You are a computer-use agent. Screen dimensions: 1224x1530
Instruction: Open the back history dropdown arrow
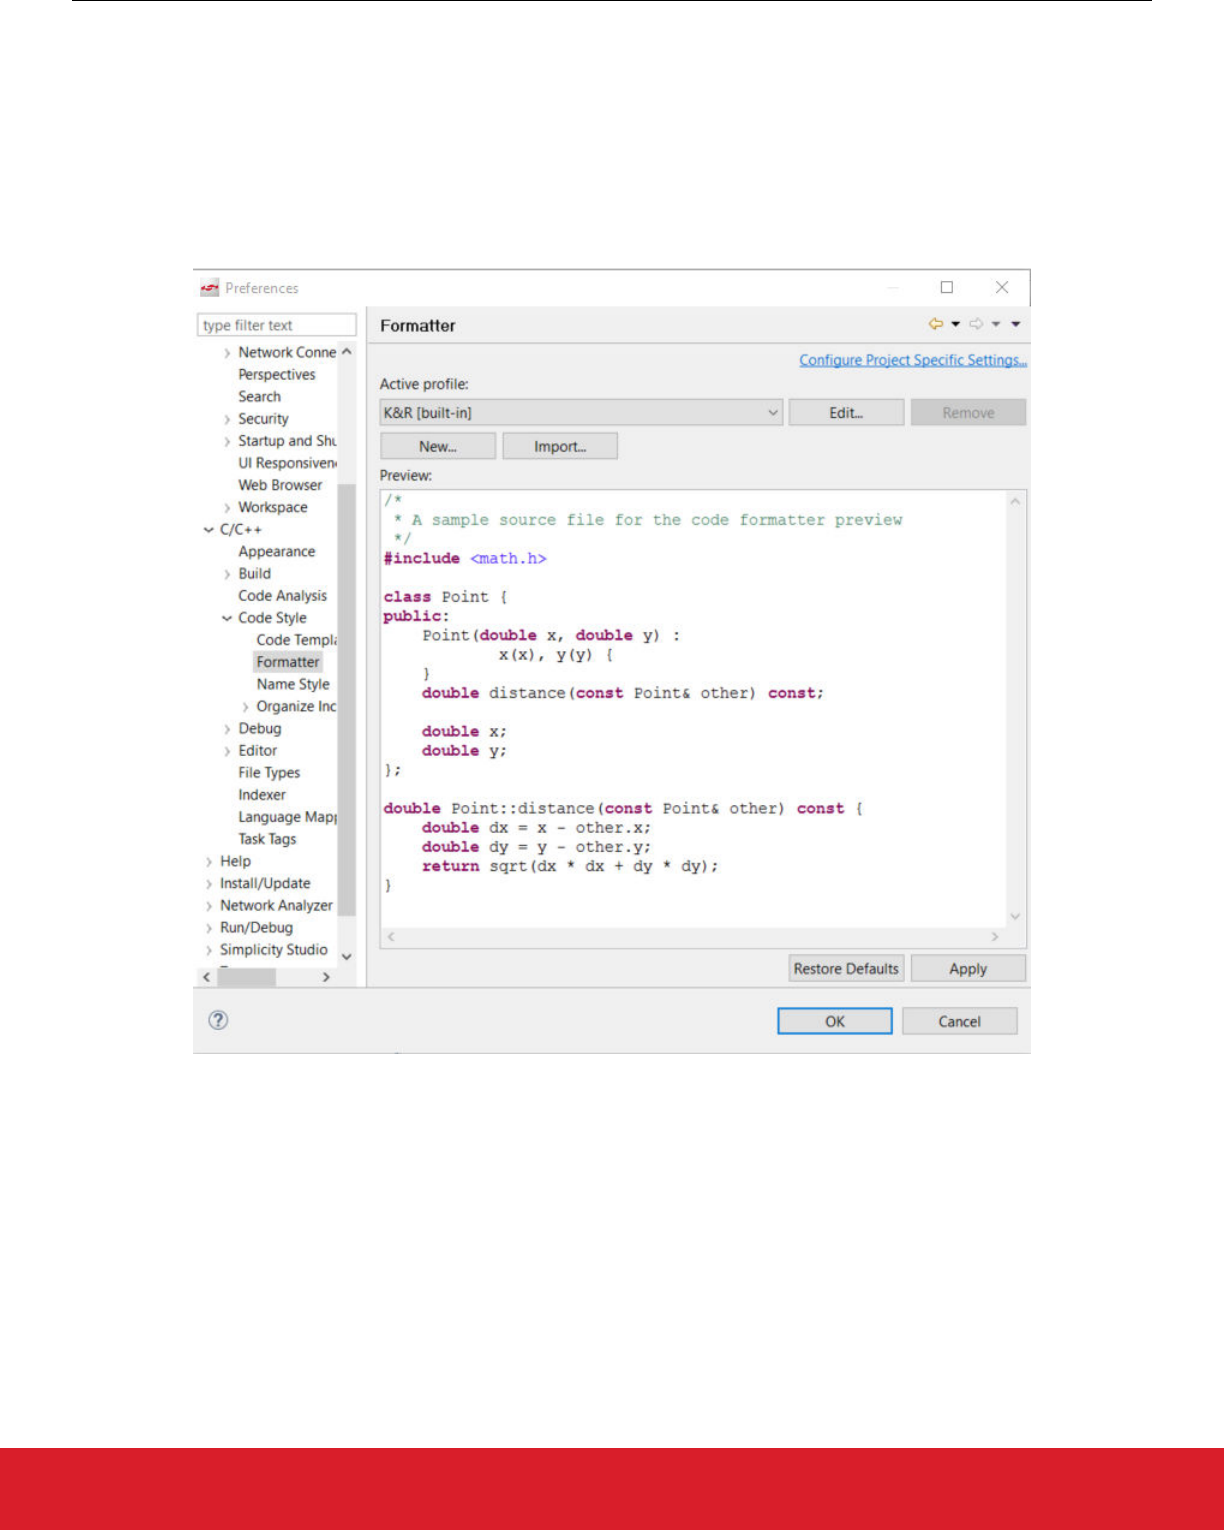955,324
